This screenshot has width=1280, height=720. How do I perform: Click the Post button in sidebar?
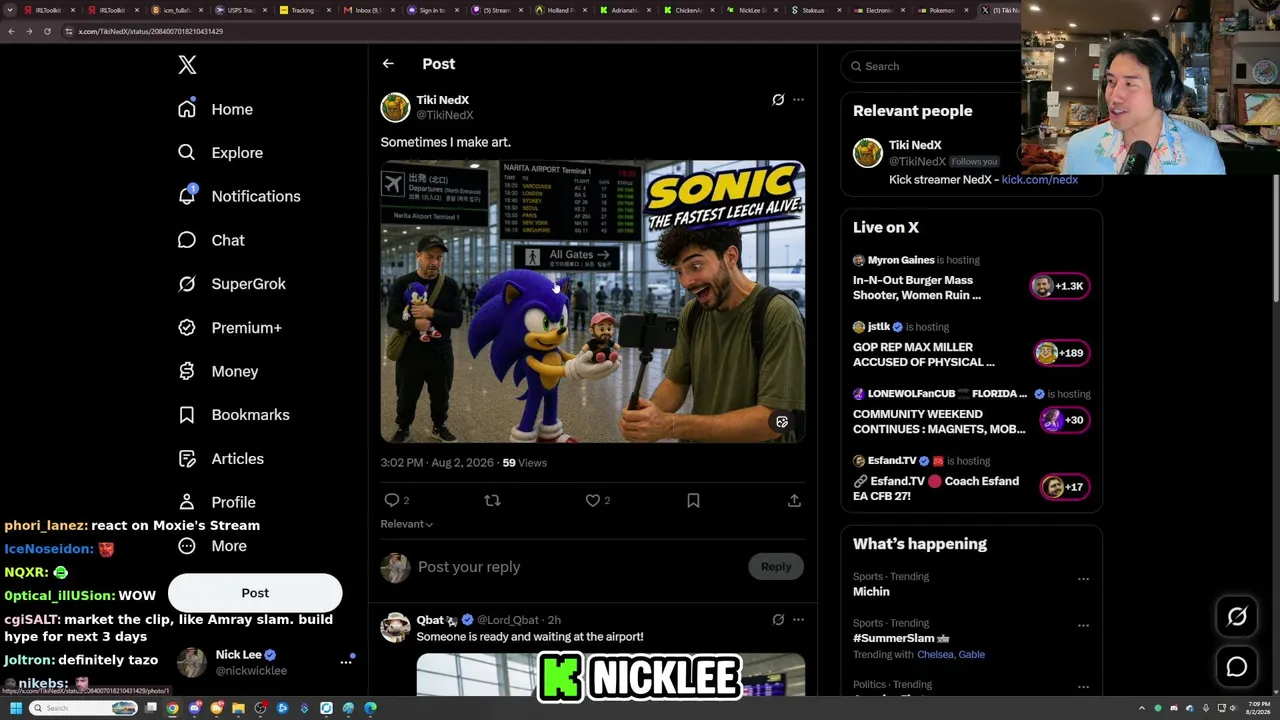[x=255, y=593]
